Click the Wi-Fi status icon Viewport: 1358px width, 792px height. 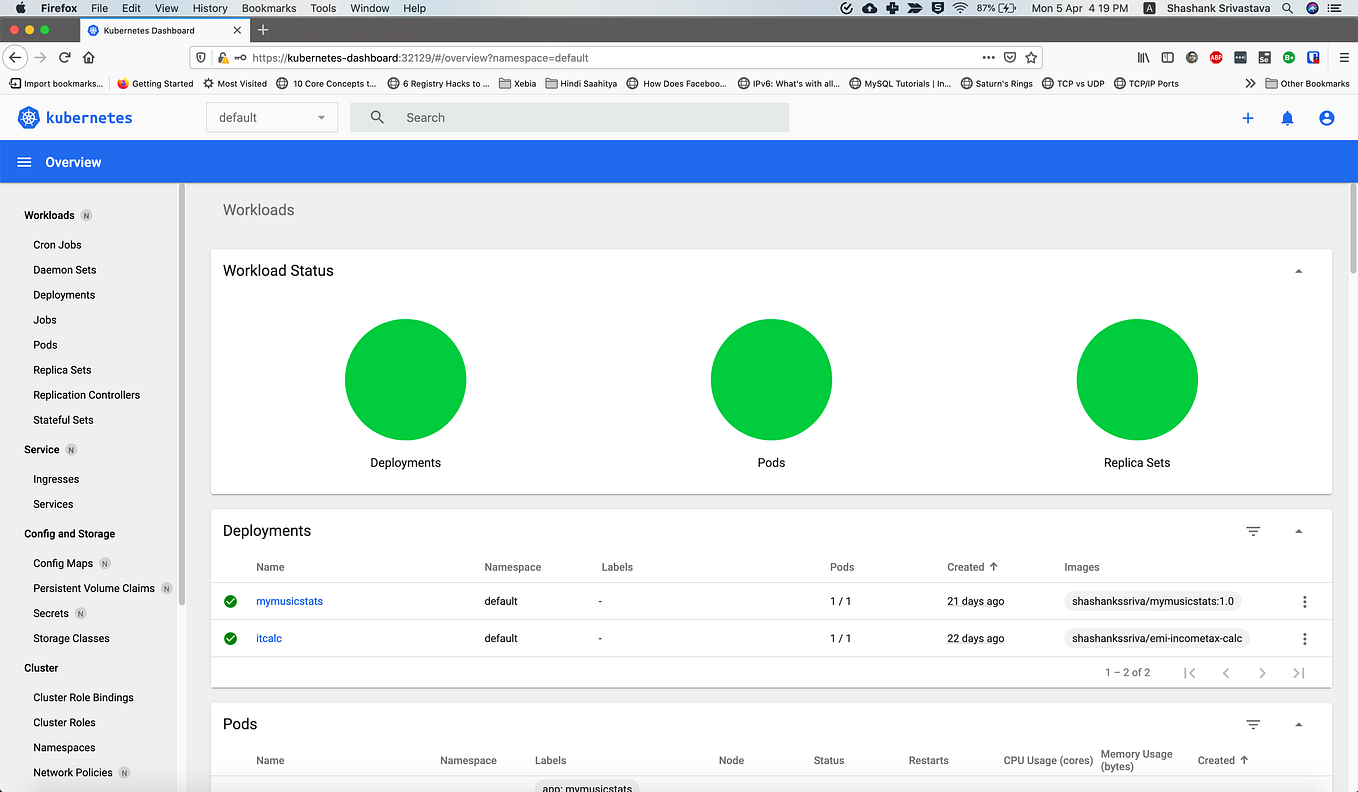960,8
